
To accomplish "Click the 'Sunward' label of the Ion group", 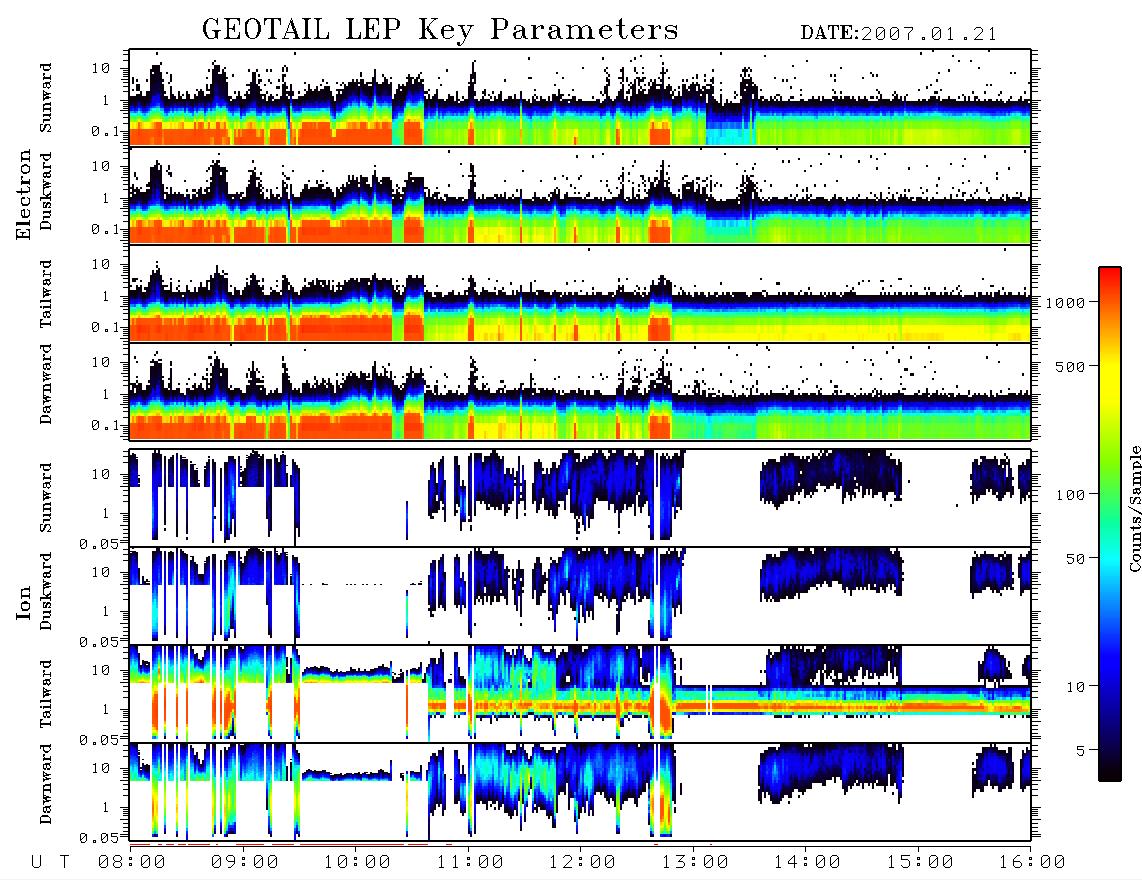I will point(46,498).
